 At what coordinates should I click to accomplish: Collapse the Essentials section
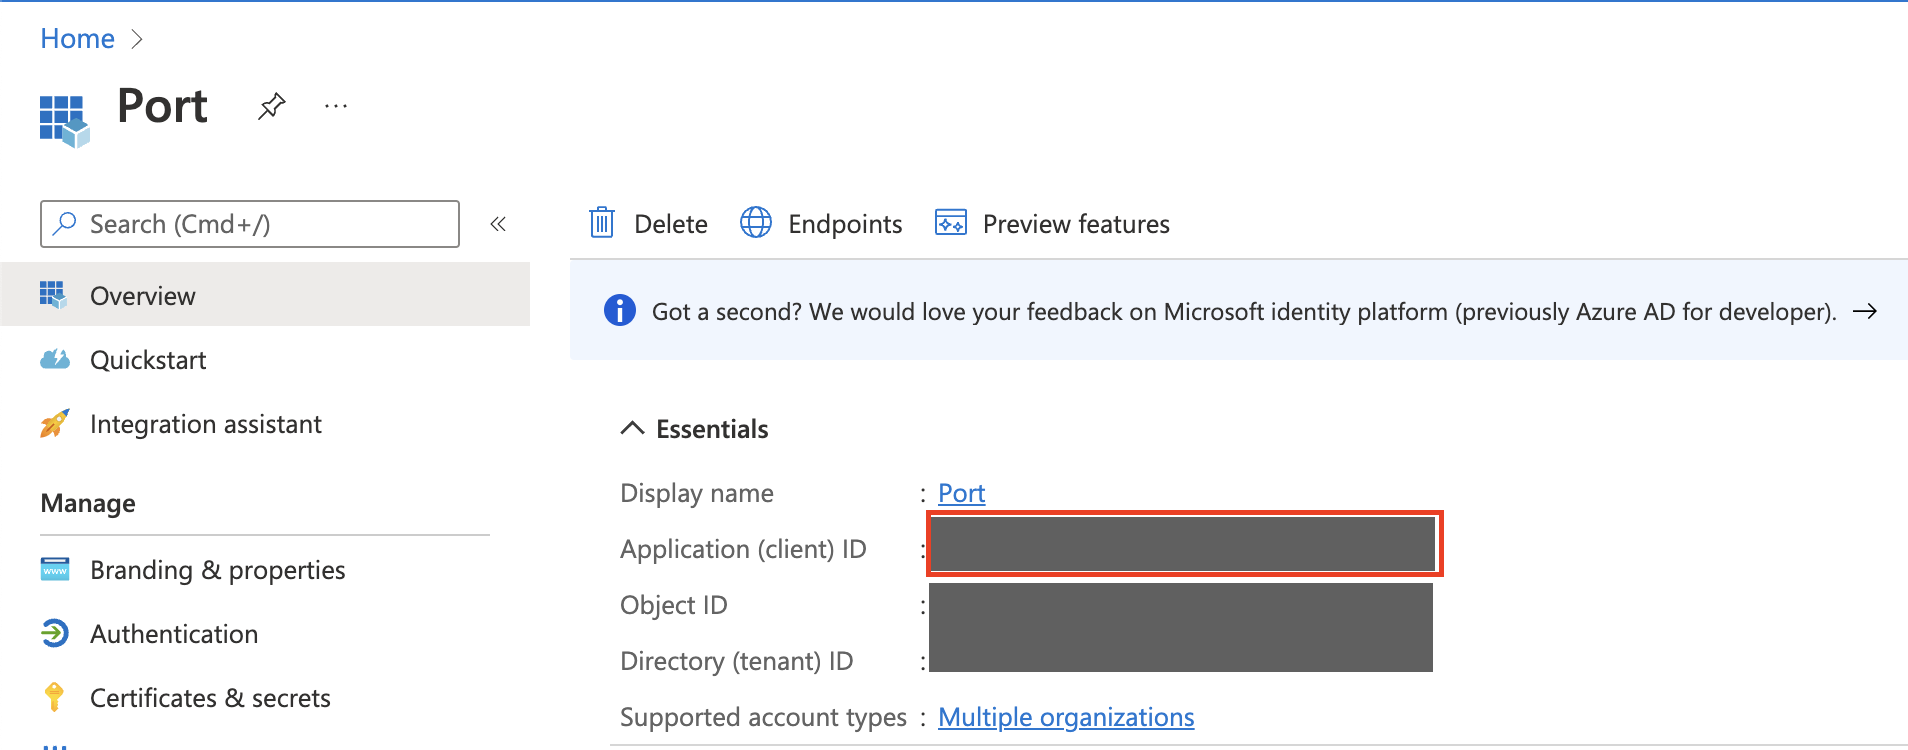tap(632, 428)
